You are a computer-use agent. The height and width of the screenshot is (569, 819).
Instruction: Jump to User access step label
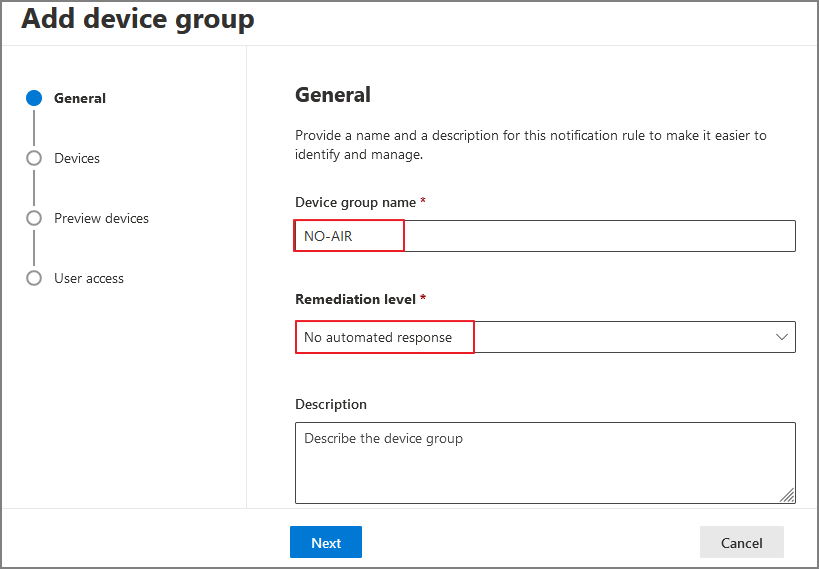tap(89, 278)
